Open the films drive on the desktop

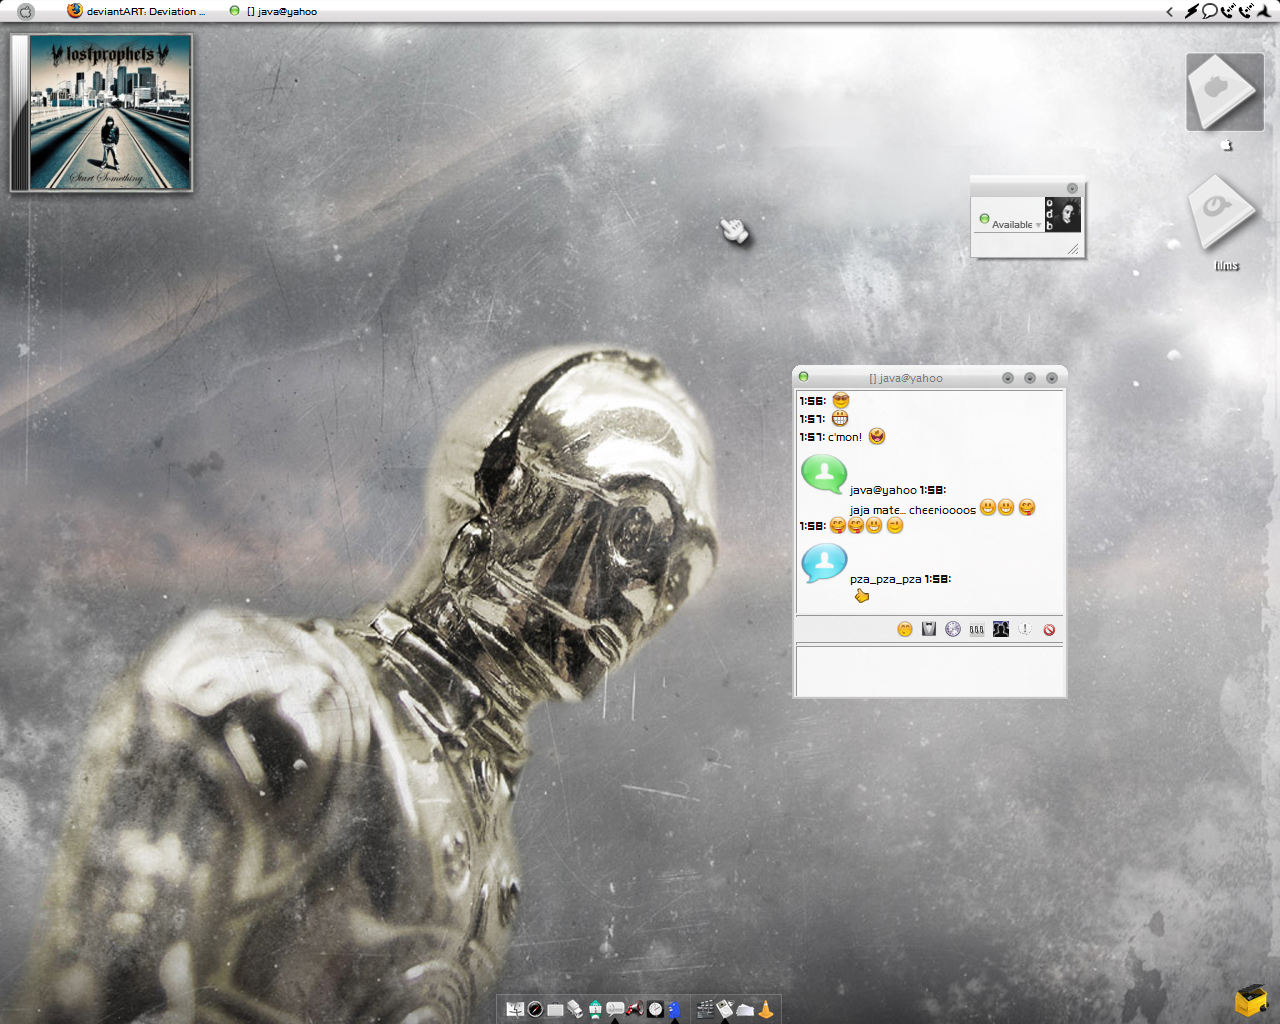click(1222, 212)
